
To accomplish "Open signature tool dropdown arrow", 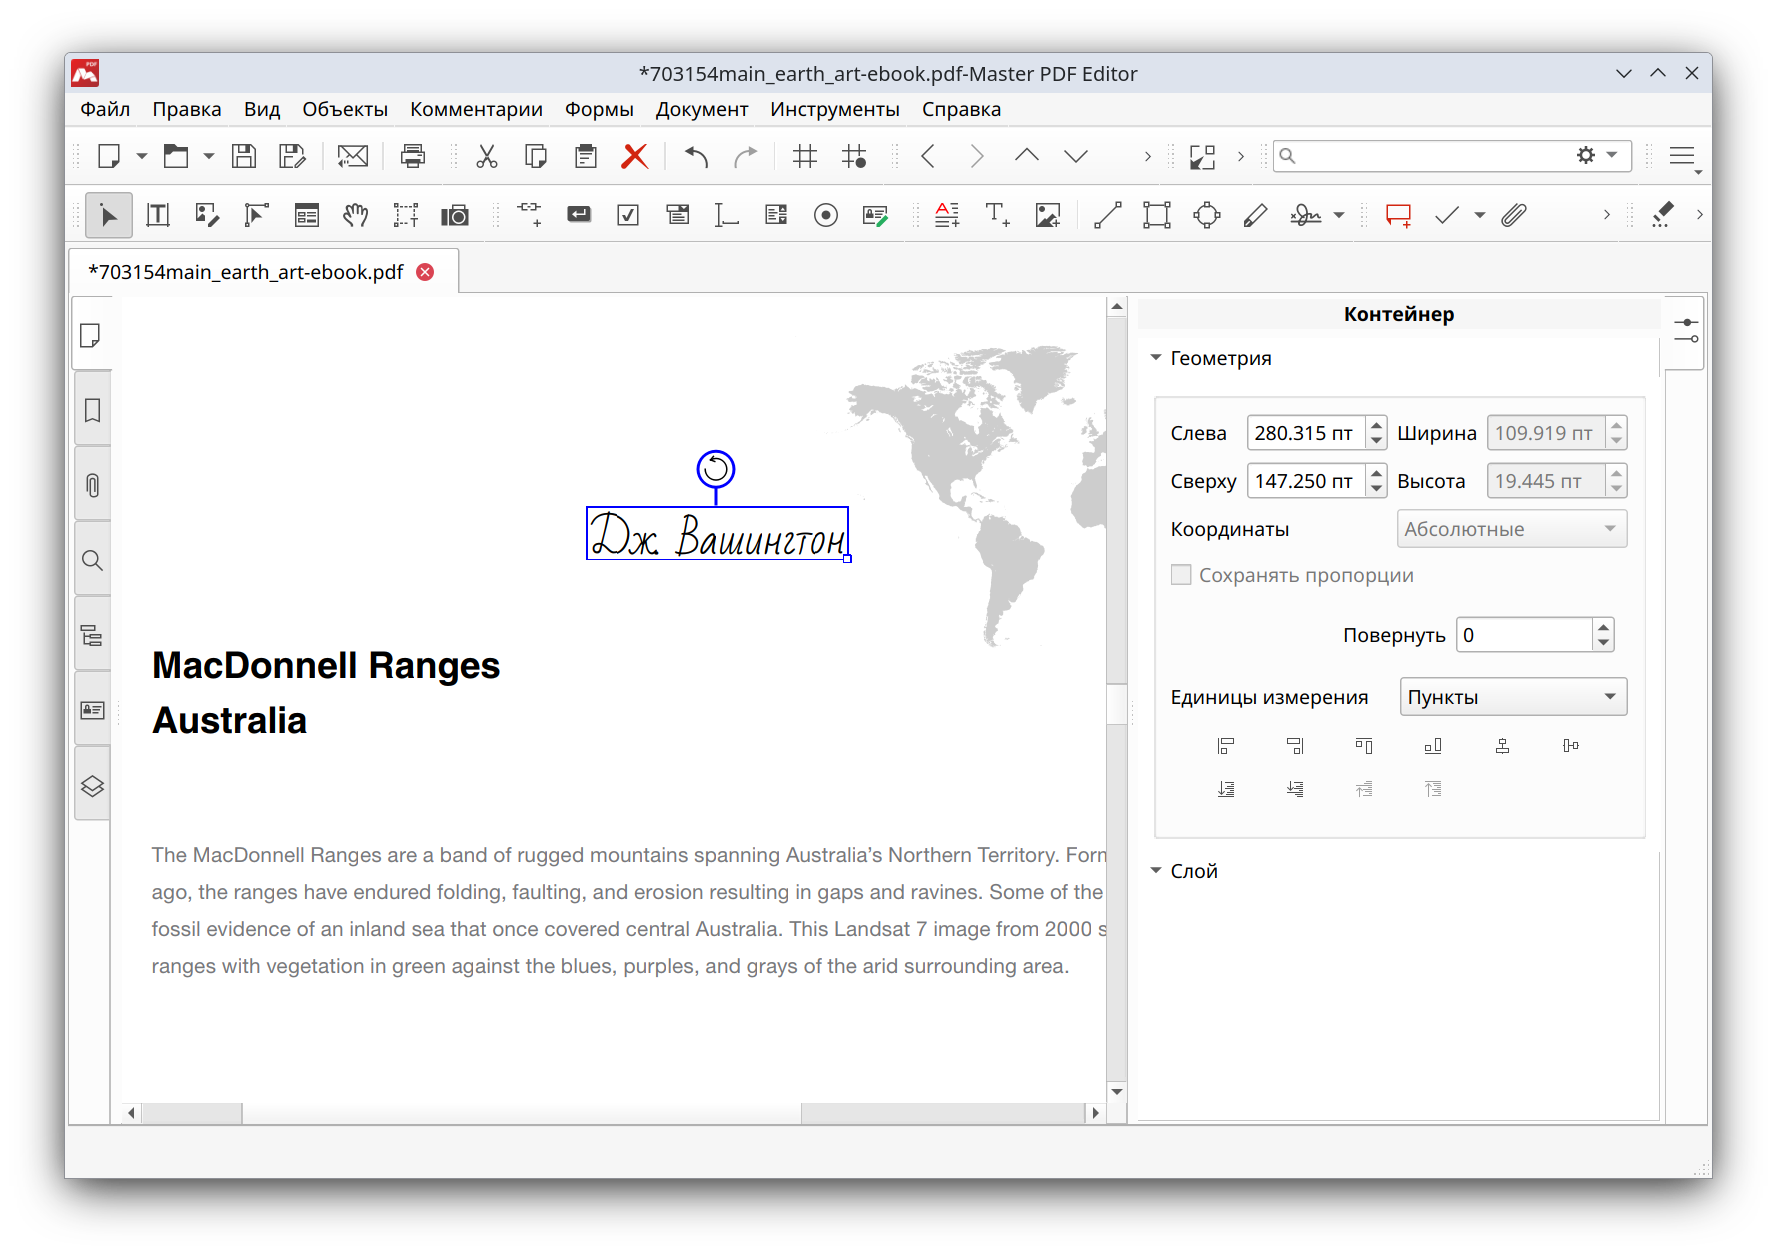I will [x=1339, y=215].
